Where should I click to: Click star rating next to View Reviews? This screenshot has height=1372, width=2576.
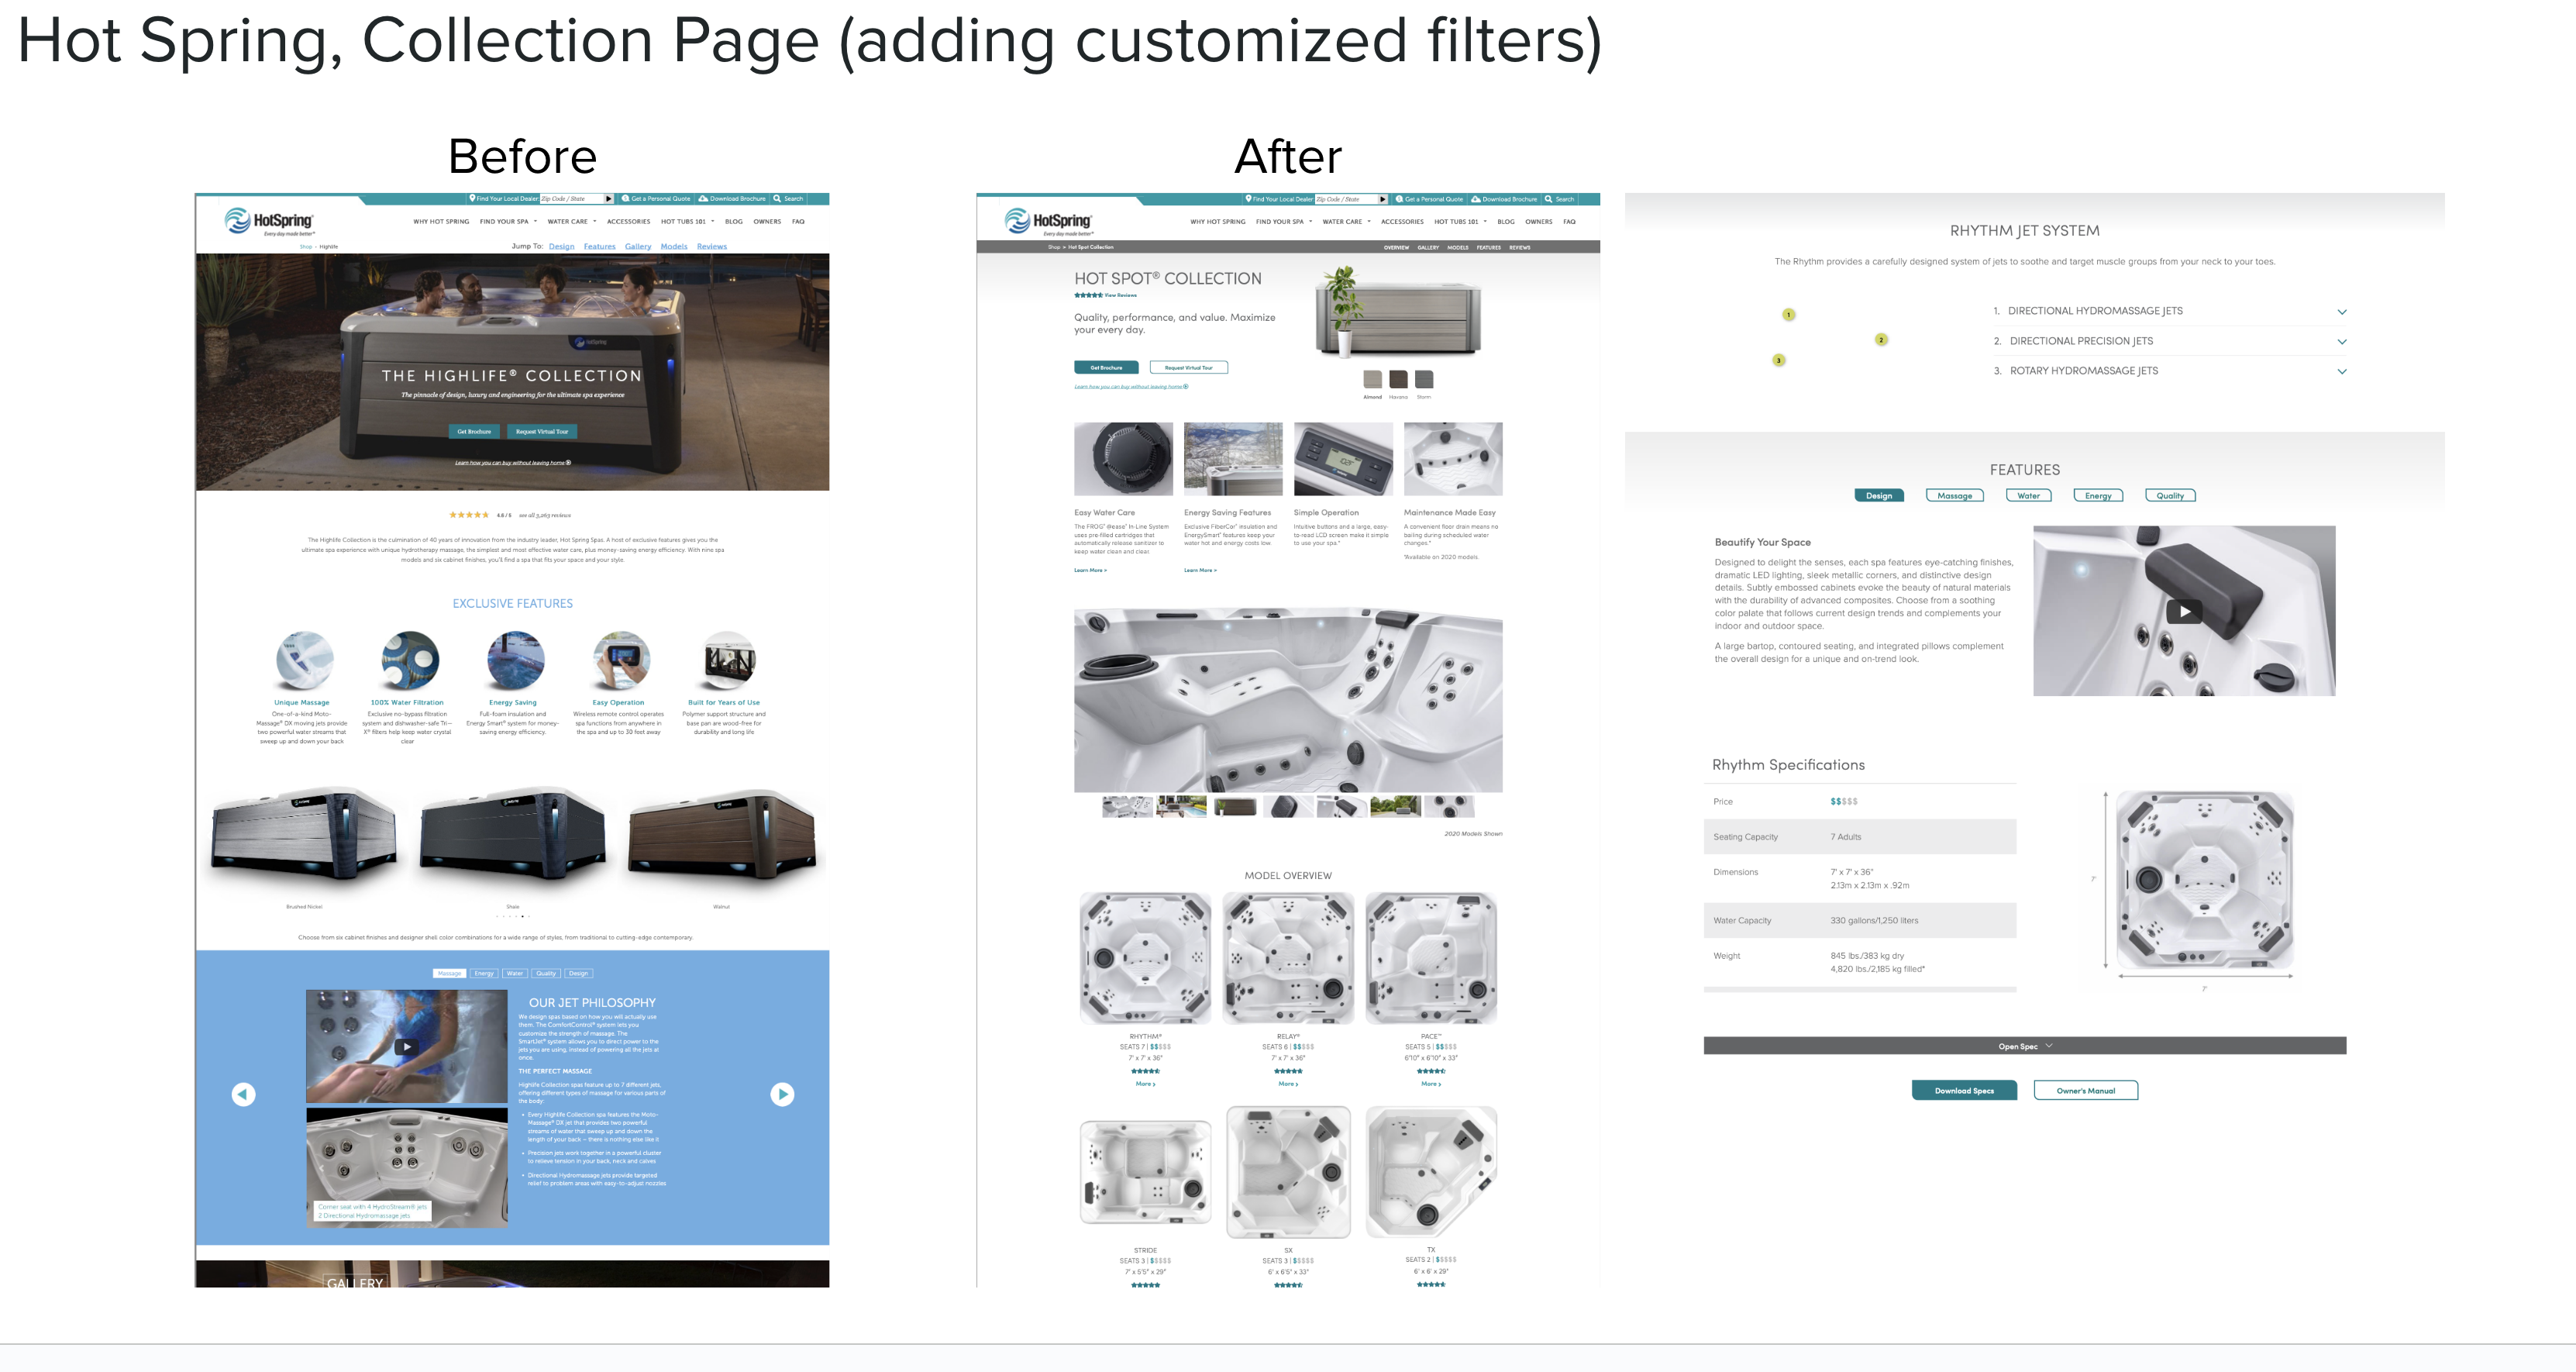1088,295
